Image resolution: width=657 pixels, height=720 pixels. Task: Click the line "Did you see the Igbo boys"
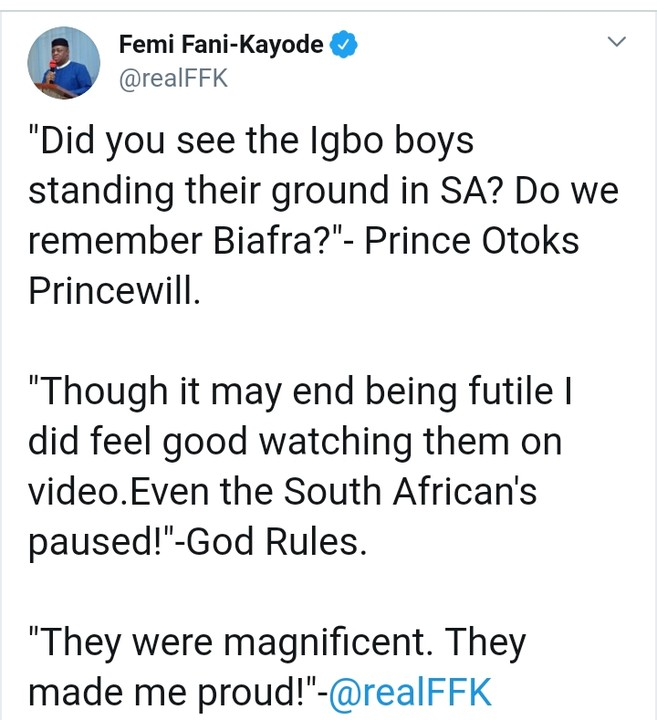click(x=252, y=141)
